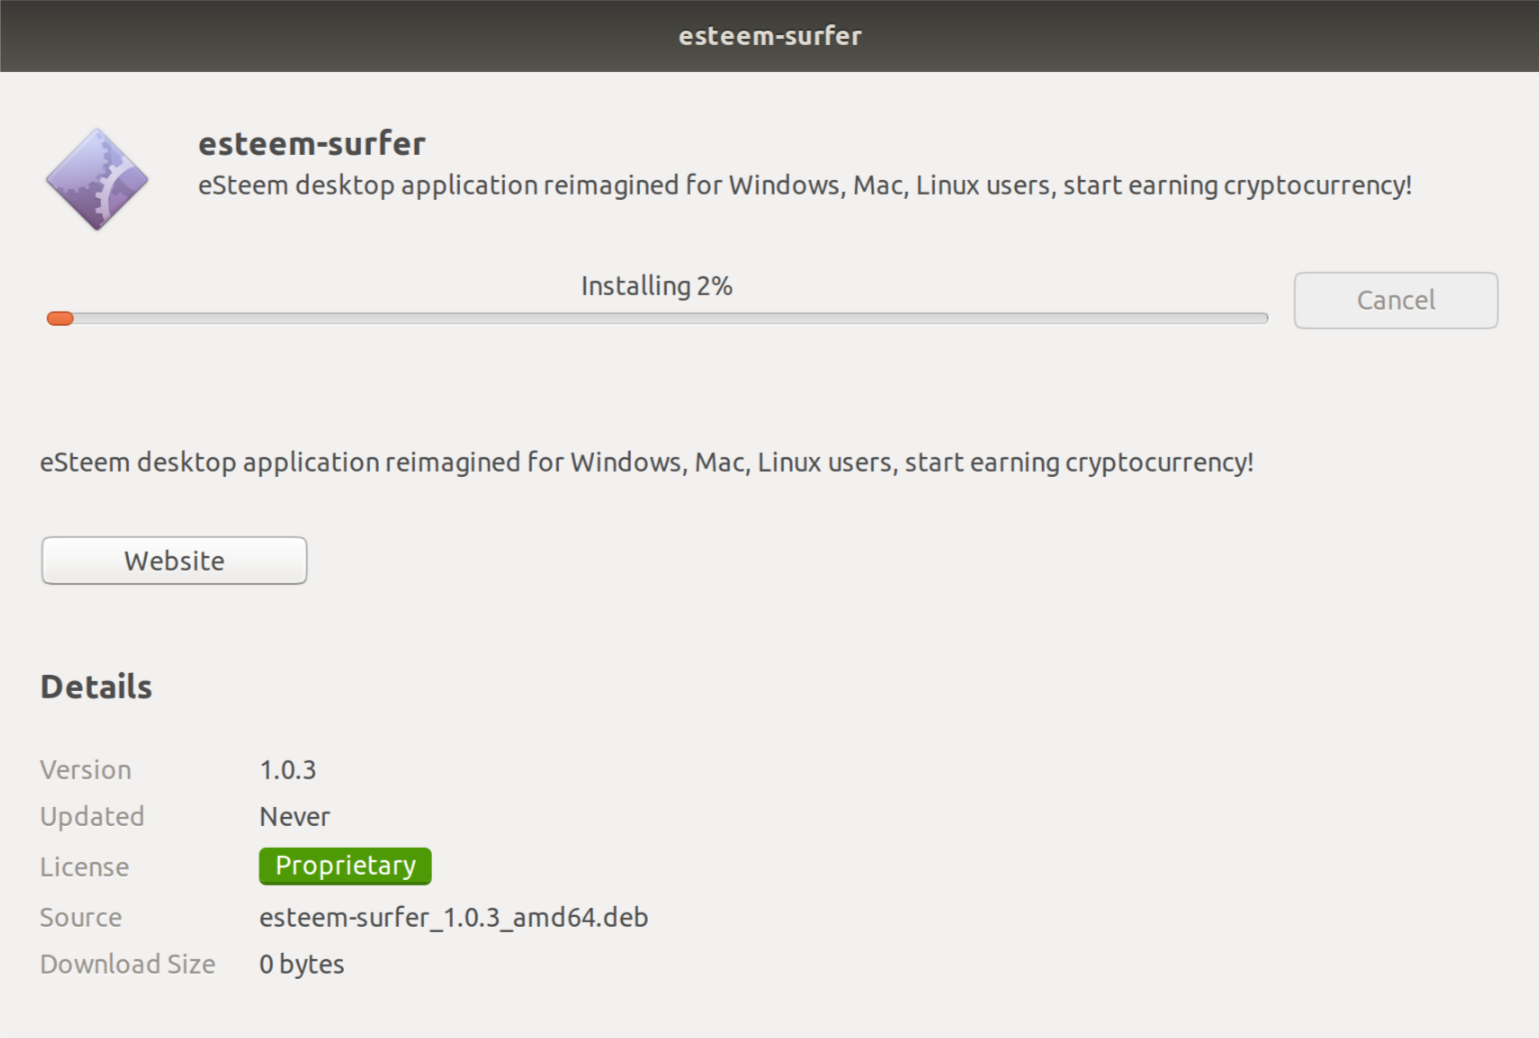Click the Source label
This screenshot has height=1038, width=1539.
[81, 917]
